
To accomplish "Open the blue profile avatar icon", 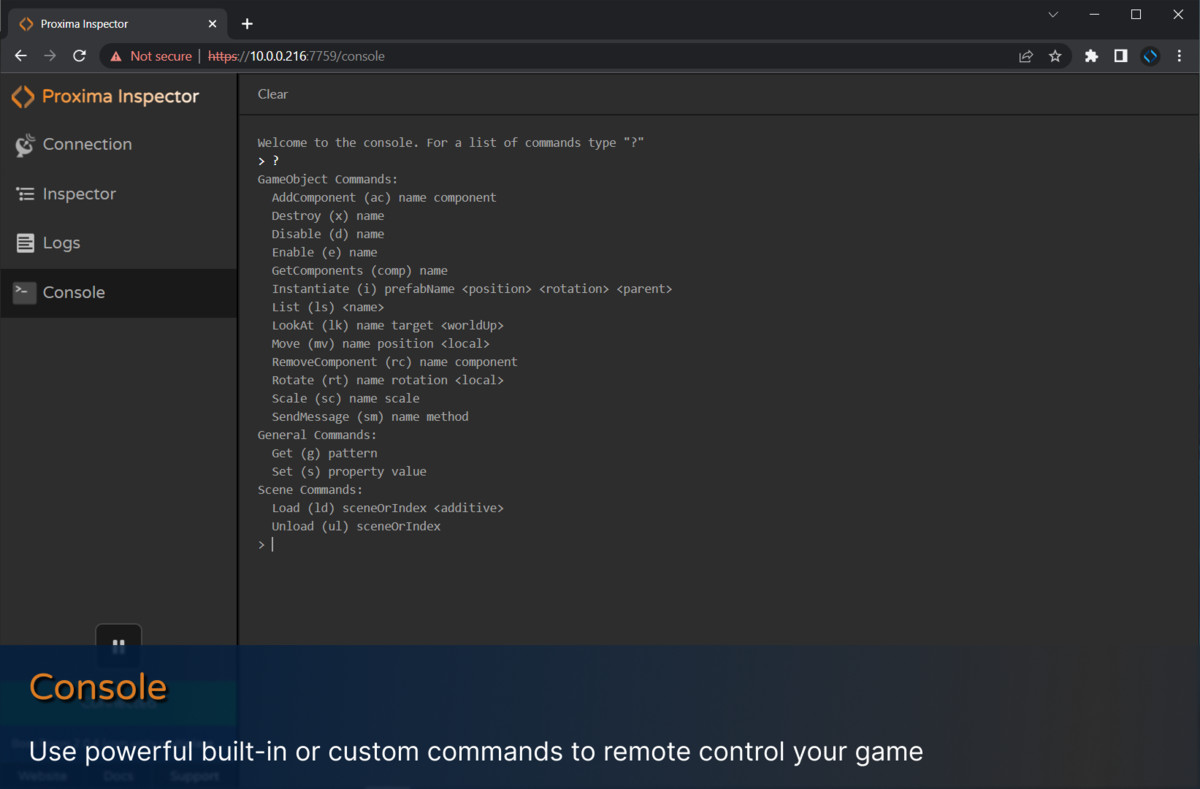I will click(1151, 56).
